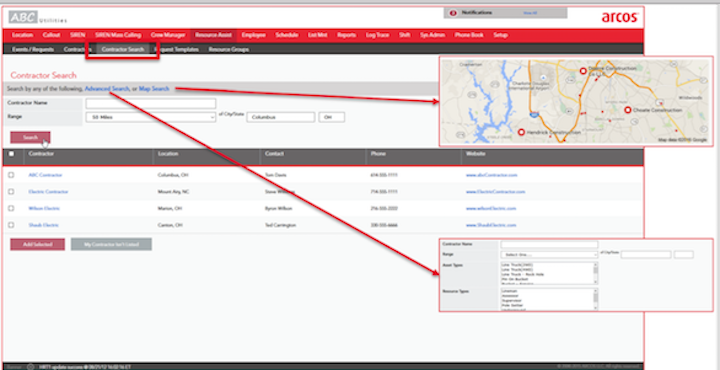Open the Employee menu
This screenshot has width=720, height=370.
[x=253, y=35]
